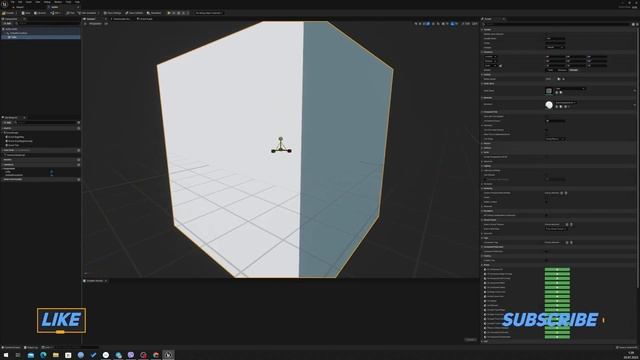Open the debug object selection dropdown
The width and height of the screenshot is (640, 360).
[209, 13]
